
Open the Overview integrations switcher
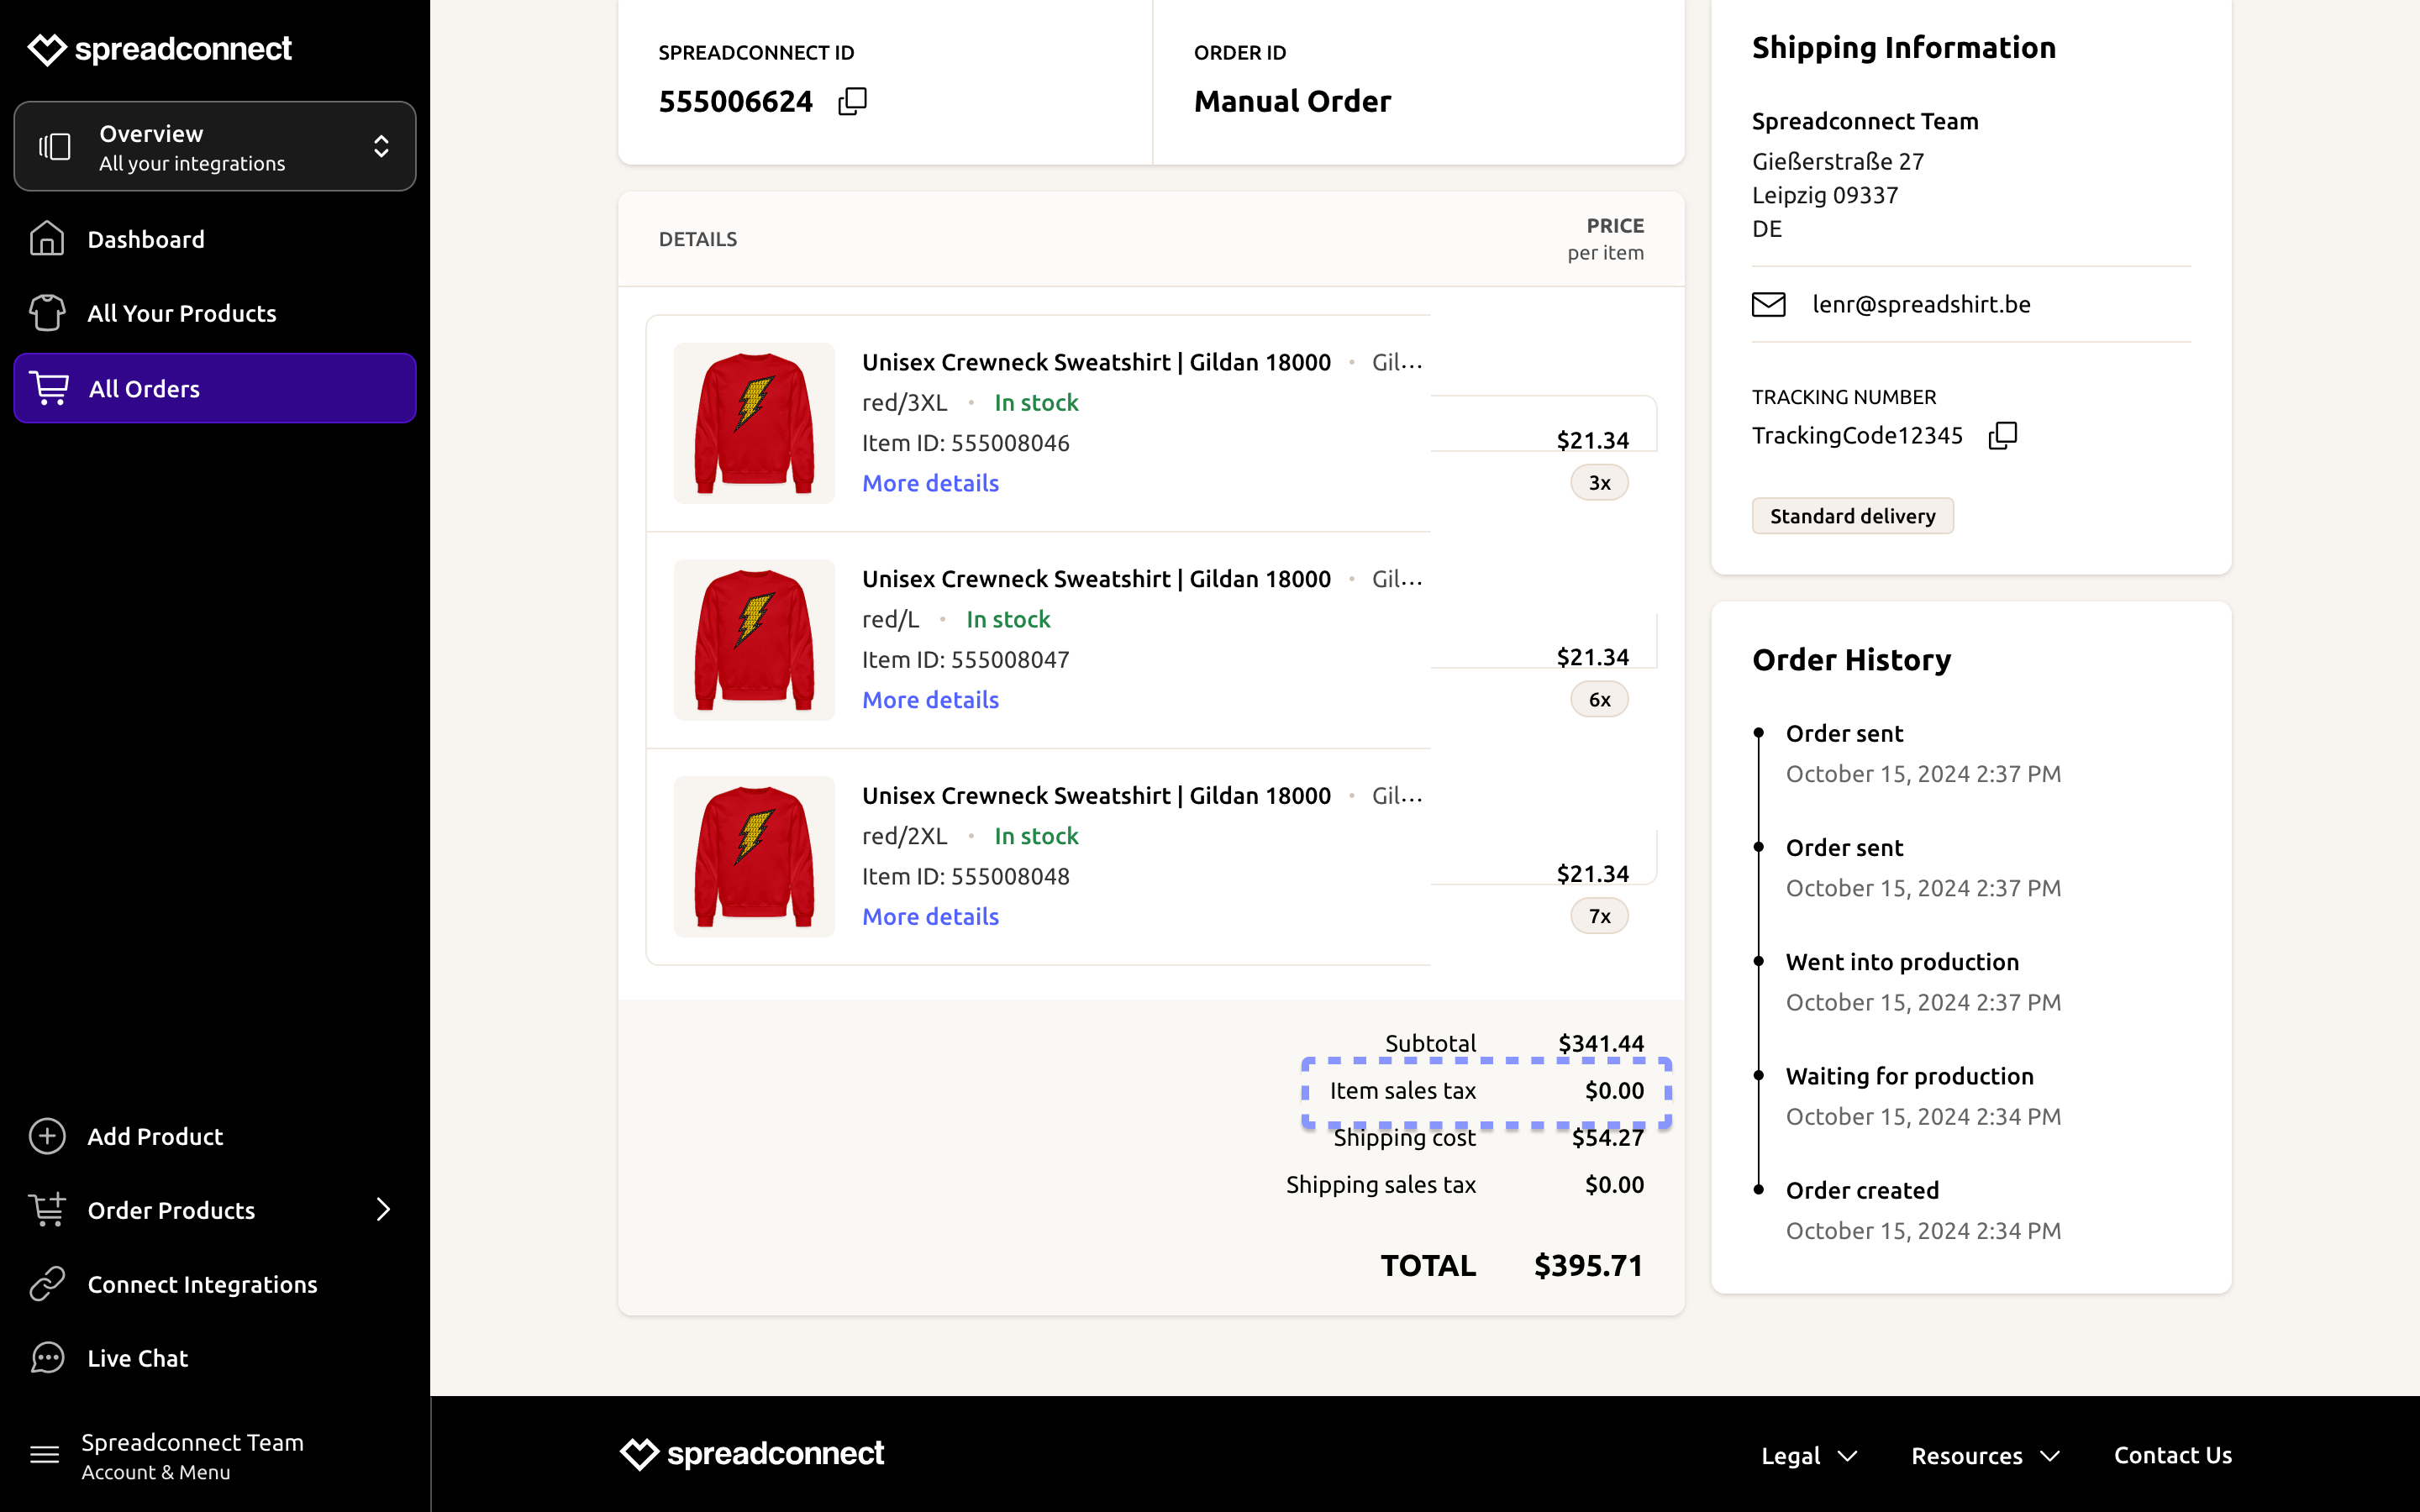click(215, 146)
